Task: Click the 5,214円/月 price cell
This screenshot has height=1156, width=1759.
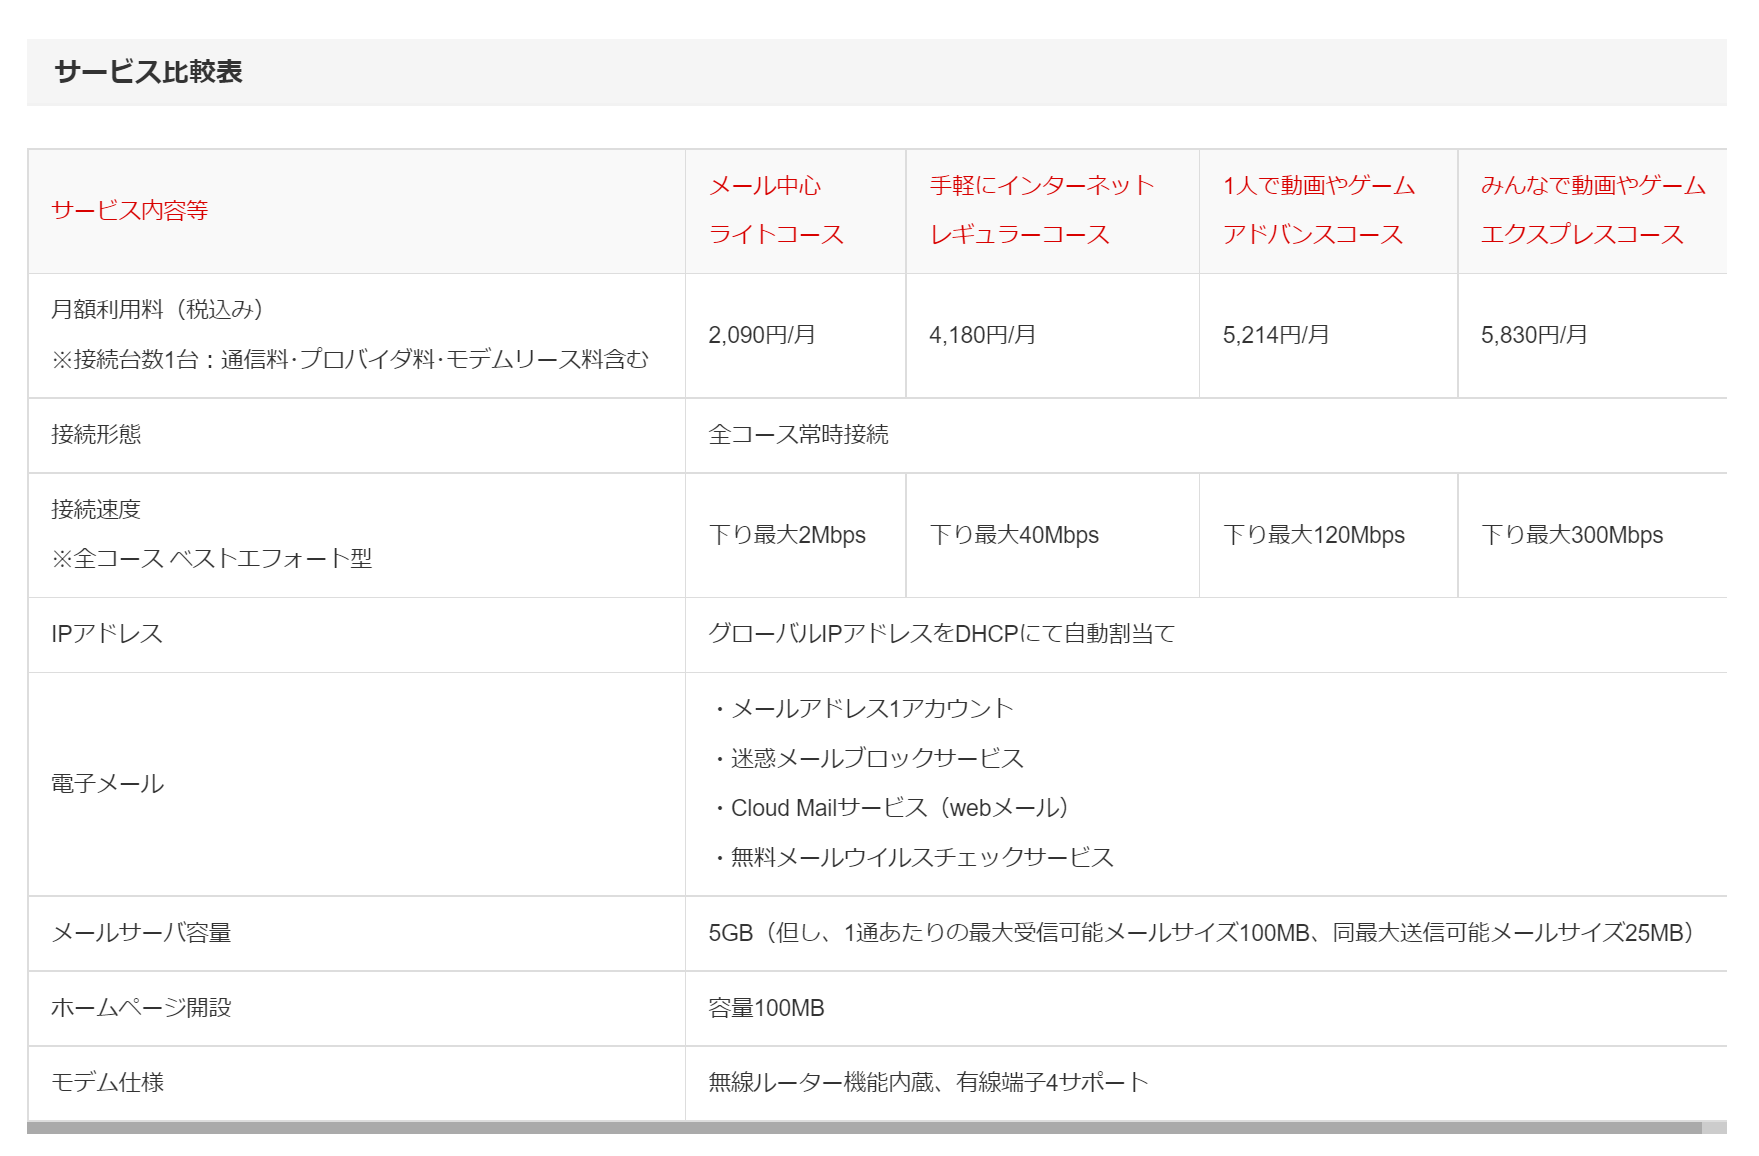Action: click(x=1276, y=335)
